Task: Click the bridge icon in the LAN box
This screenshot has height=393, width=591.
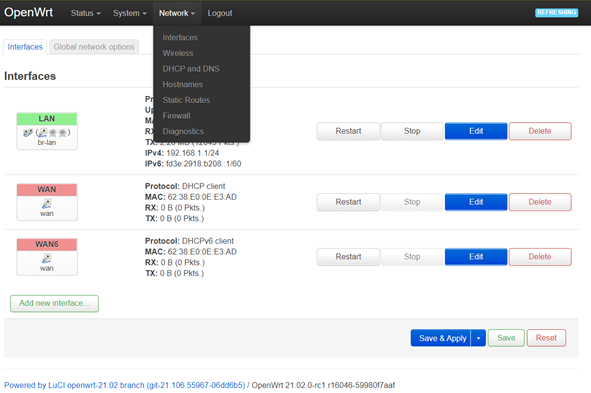Action: (28, 133)
